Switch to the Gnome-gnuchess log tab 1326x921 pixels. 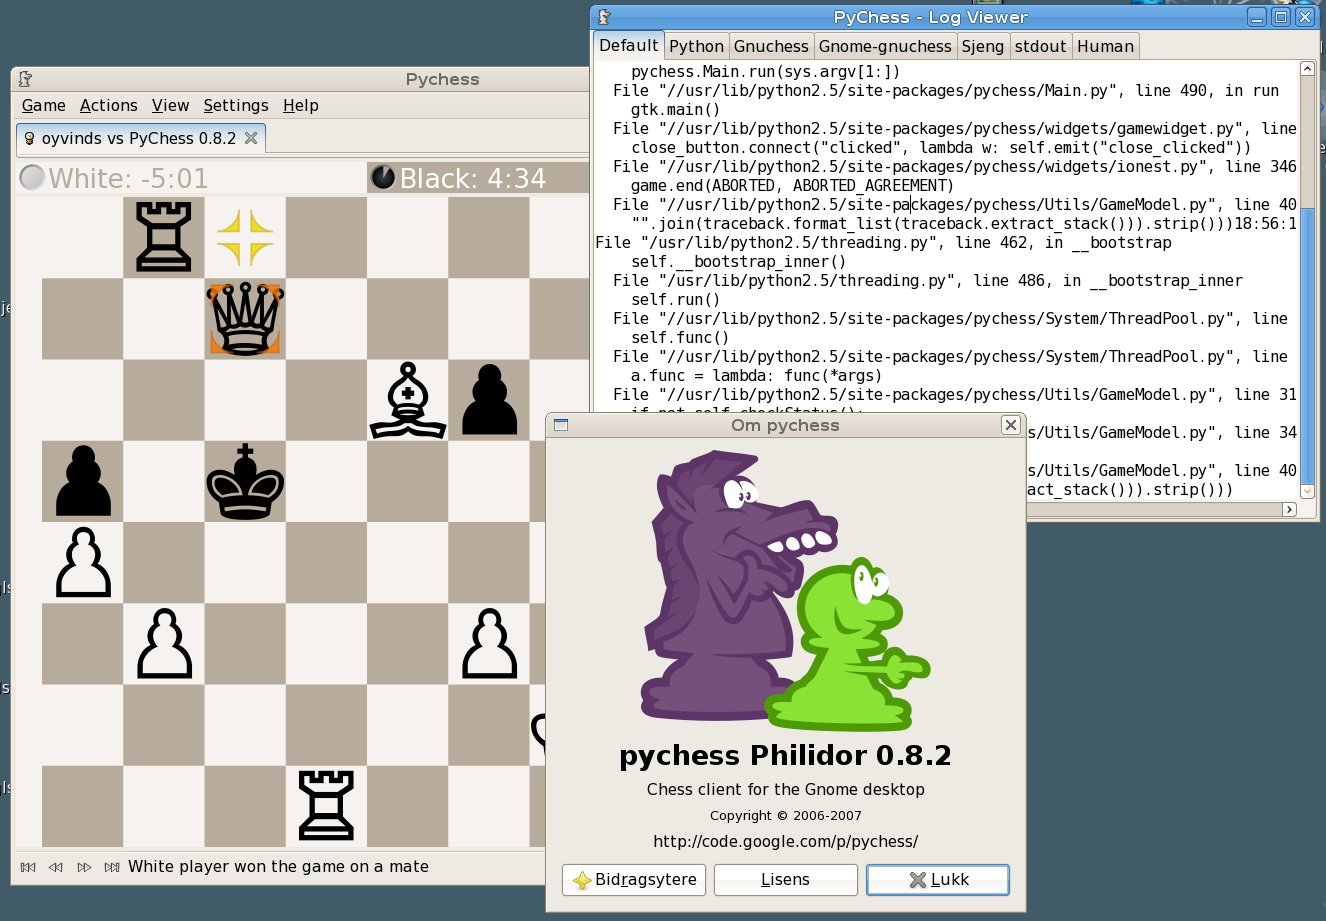tap(885, 46)
